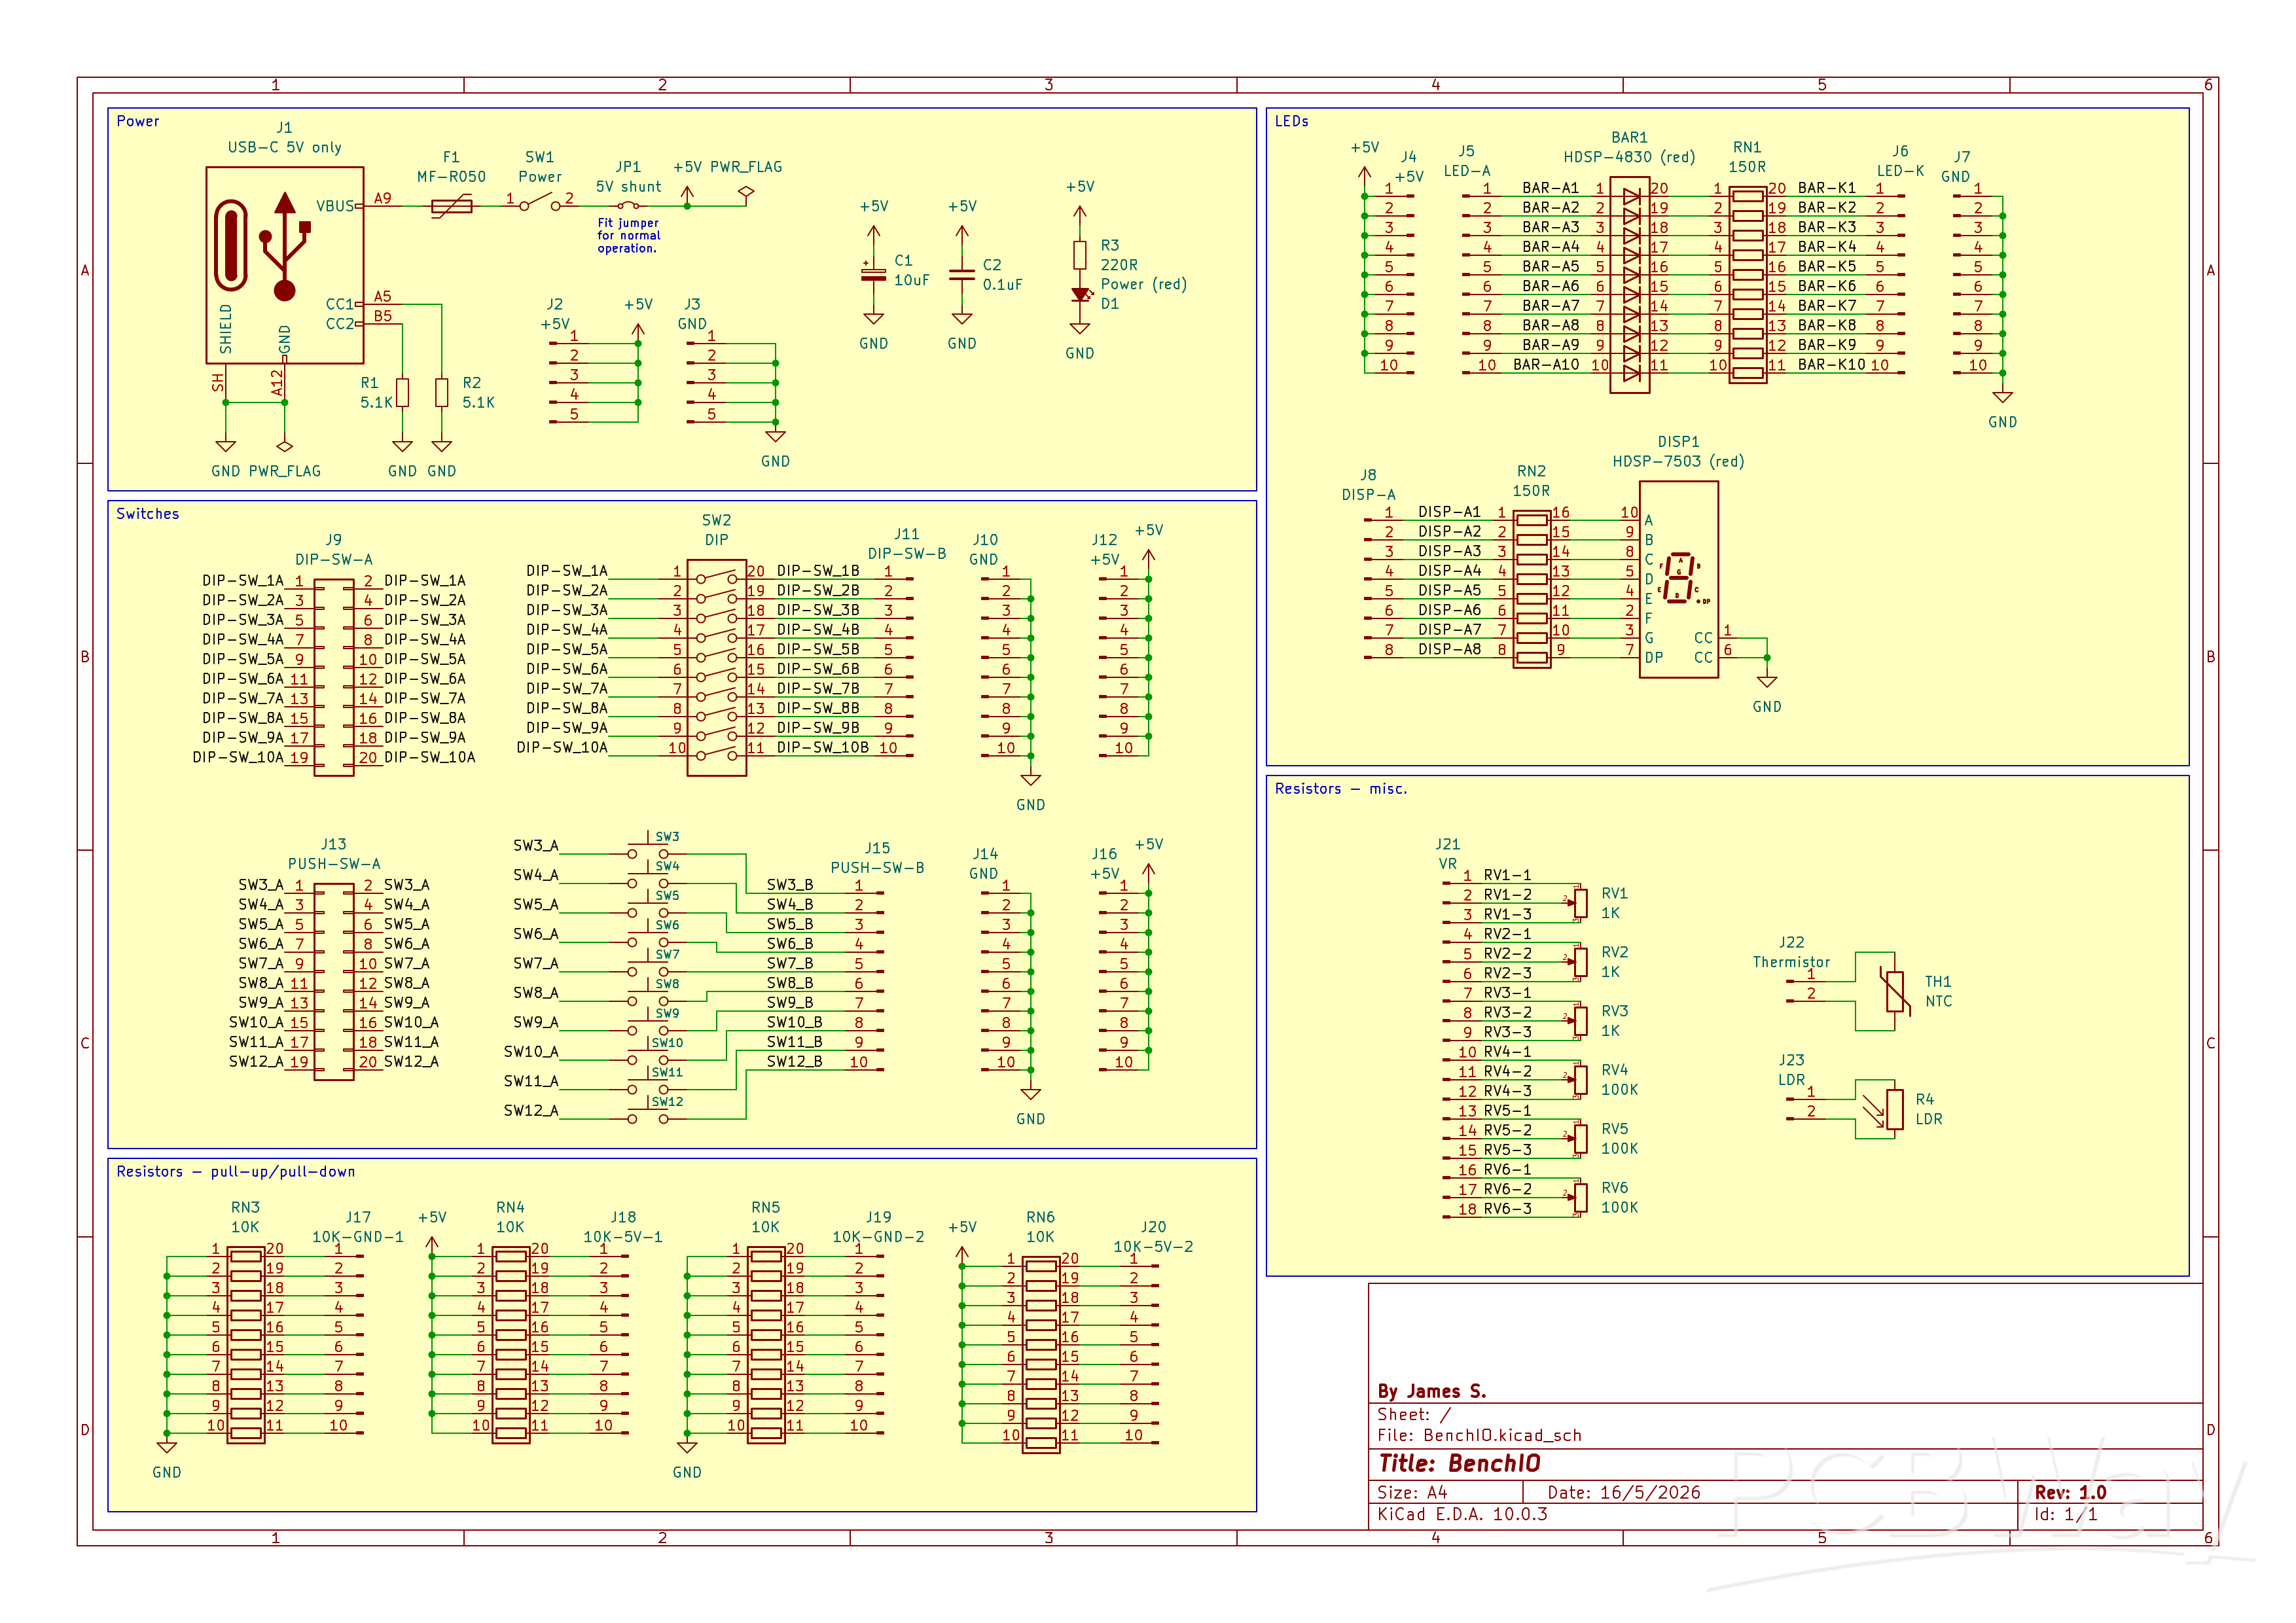The height and width of the screenshot is (1623, 2296).
Task: Click the 'LEDs' section label
Action: (x=1292, y=121)
